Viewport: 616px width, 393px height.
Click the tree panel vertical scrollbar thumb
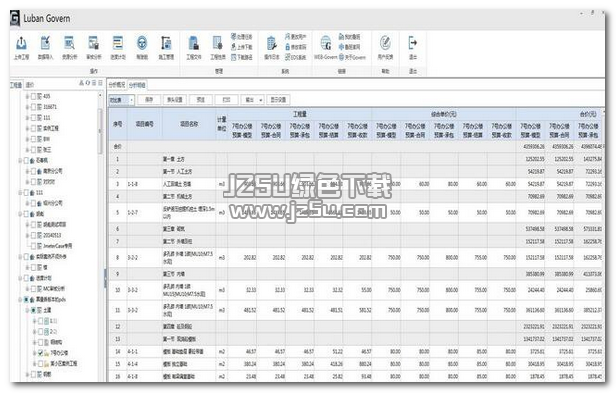[x=100, y=130]
